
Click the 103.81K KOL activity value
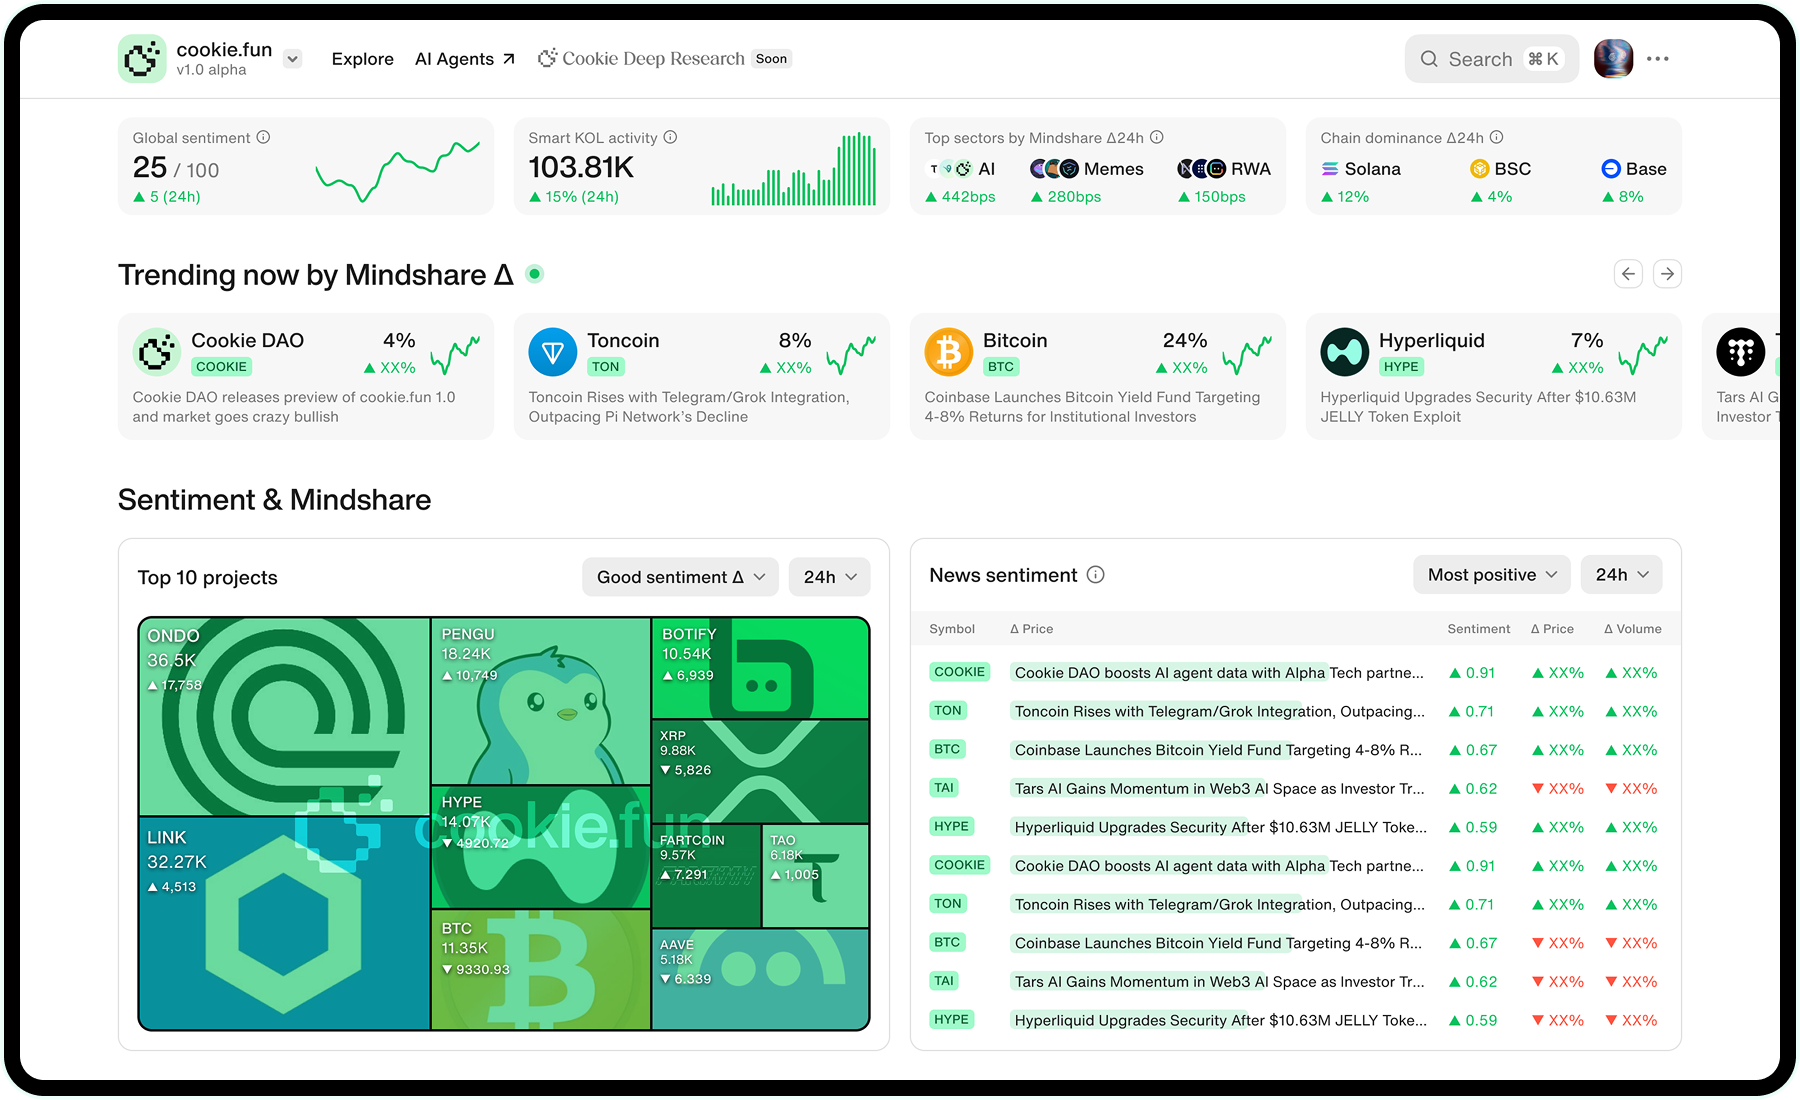click(581, 167)
